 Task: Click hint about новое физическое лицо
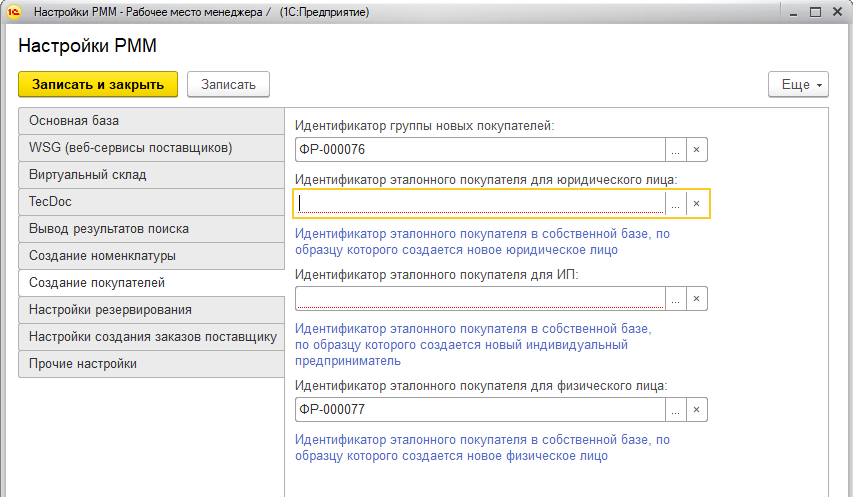tap(482, 448)
